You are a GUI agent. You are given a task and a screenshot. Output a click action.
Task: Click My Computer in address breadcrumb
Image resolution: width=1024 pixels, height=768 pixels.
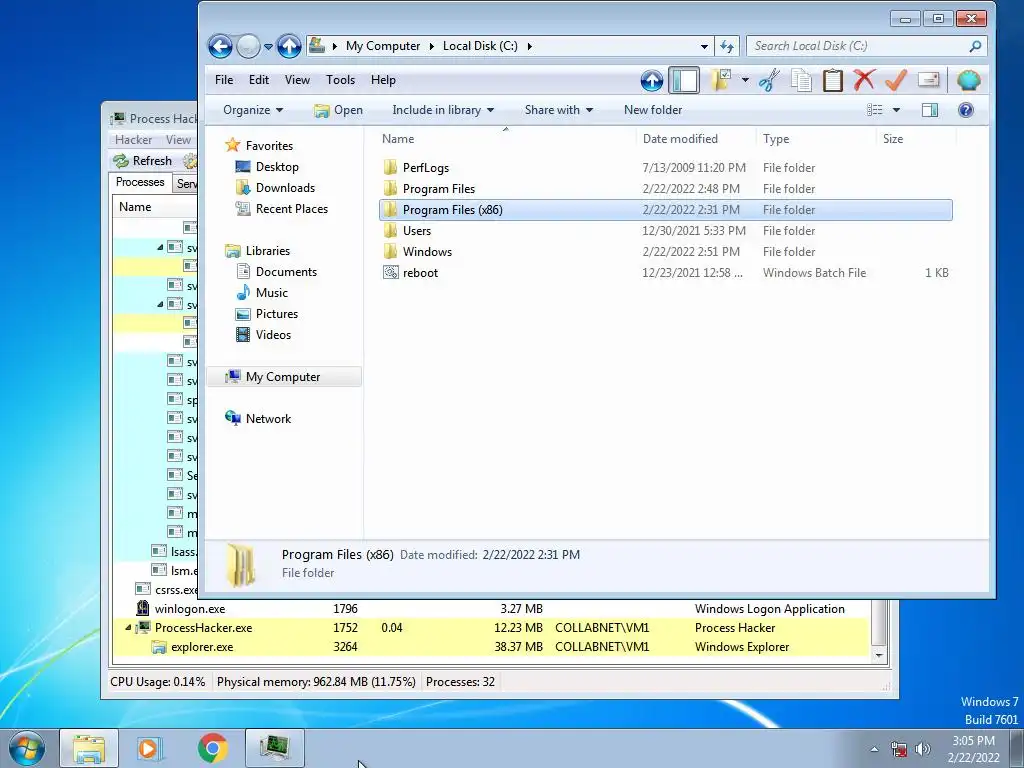383,46
